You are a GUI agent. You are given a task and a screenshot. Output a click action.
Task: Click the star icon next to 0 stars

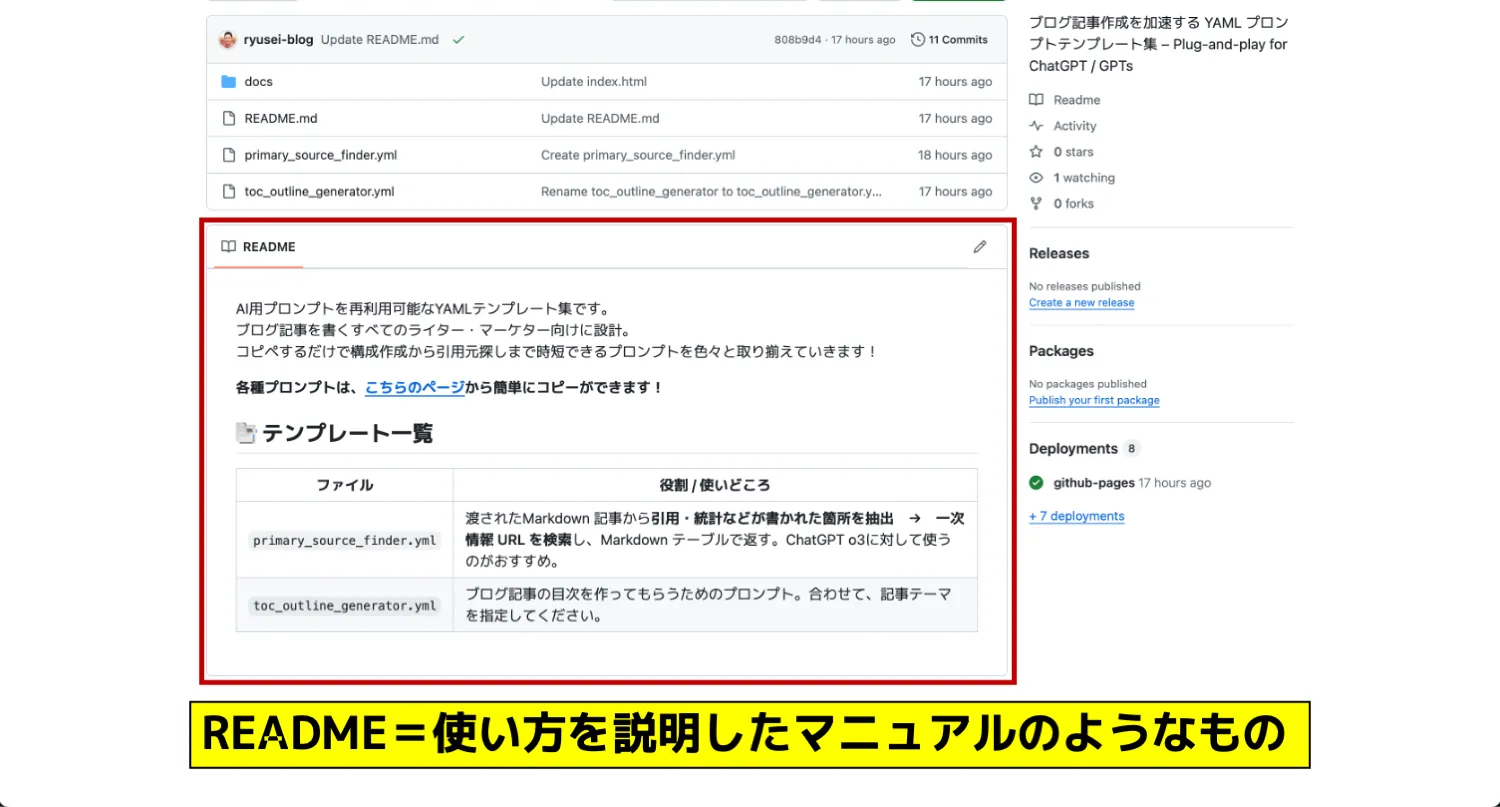pos(1036,152)
